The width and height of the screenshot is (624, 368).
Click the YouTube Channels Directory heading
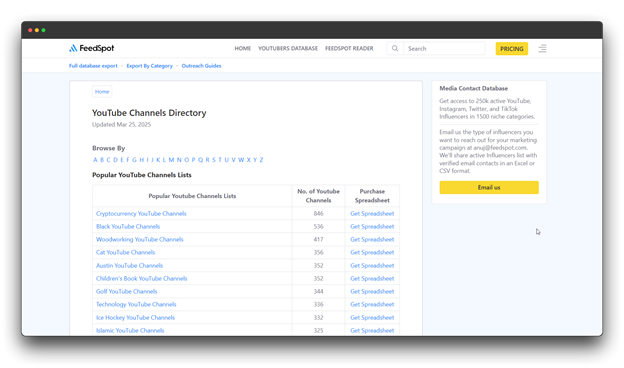coord(149,113)
